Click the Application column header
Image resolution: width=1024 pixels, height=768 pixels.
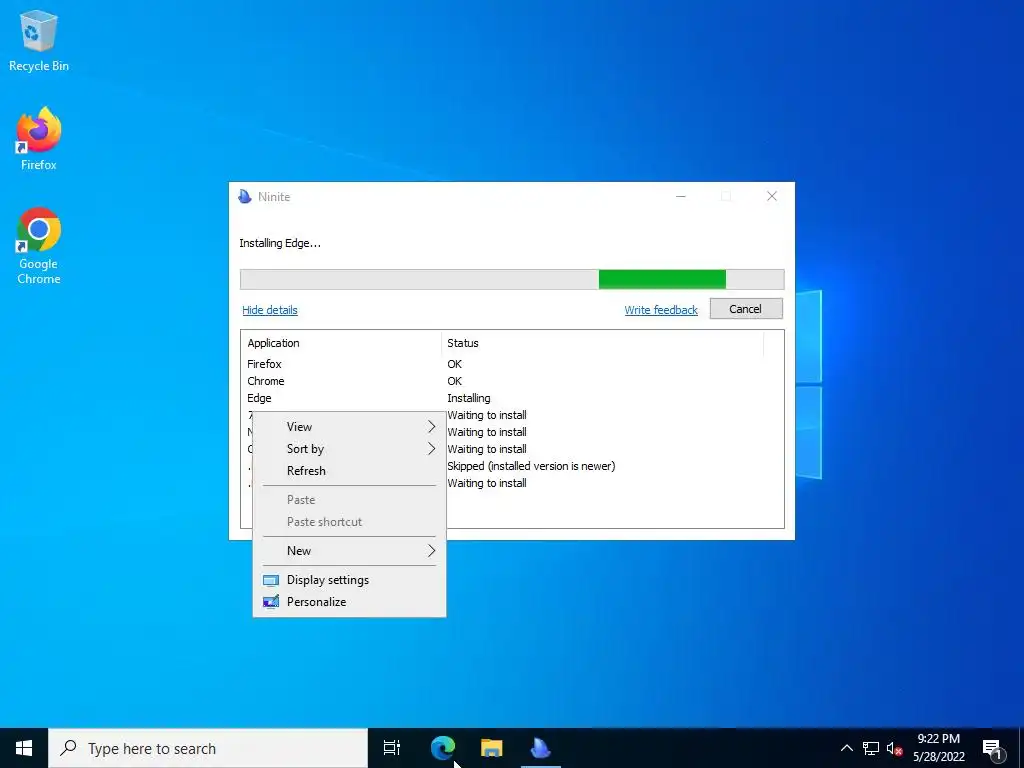342,343
